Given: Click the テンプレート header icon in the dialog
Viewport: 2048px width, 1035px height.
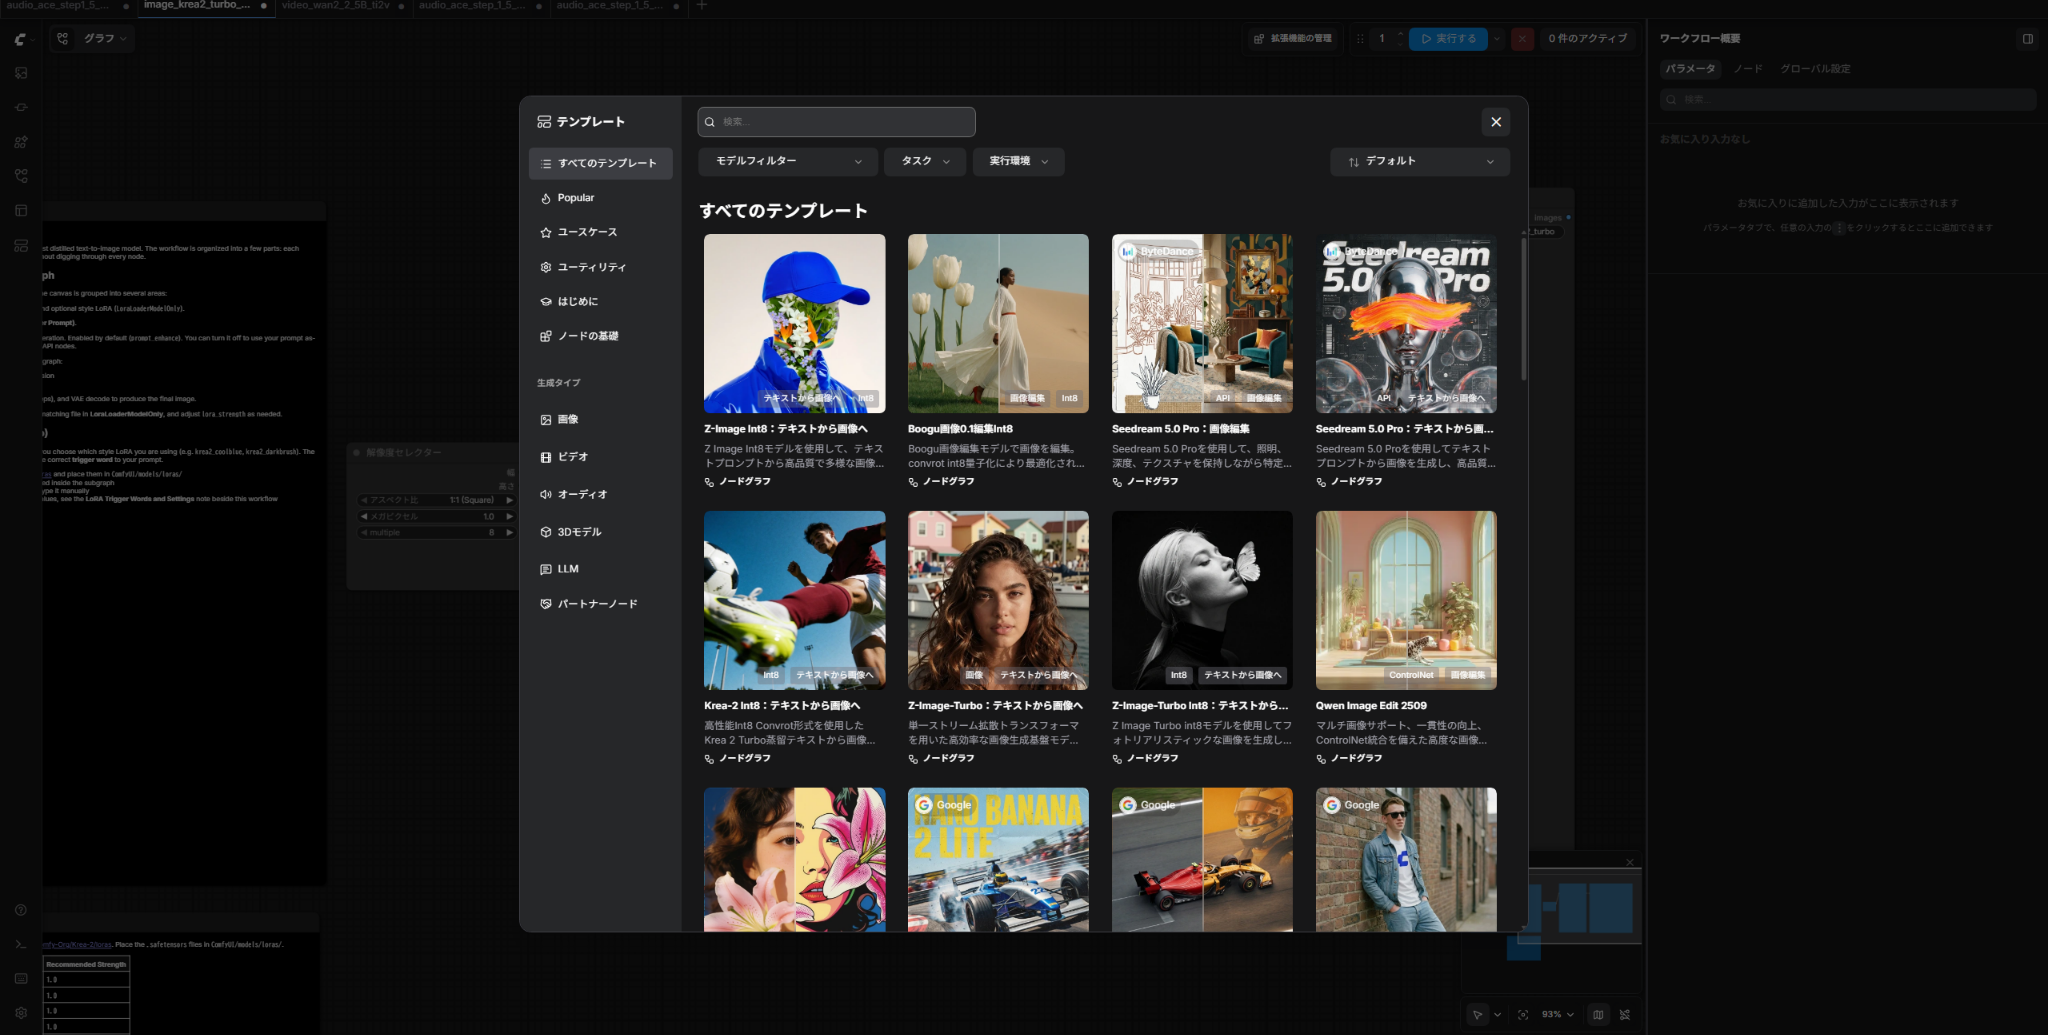Looking at the screenshot, I should 544,122.
